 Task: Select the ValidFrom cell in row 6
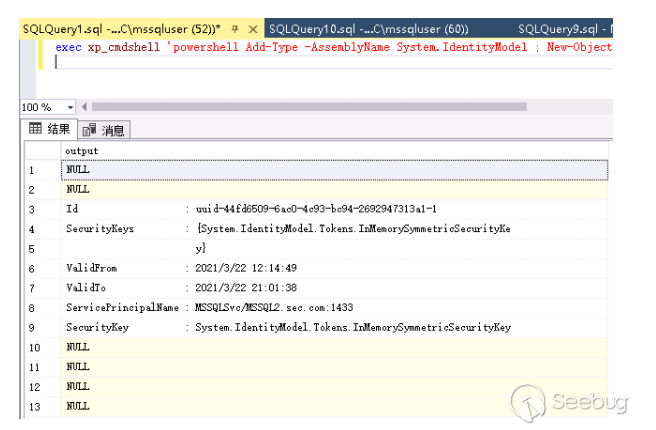click(x=334, y=269)
